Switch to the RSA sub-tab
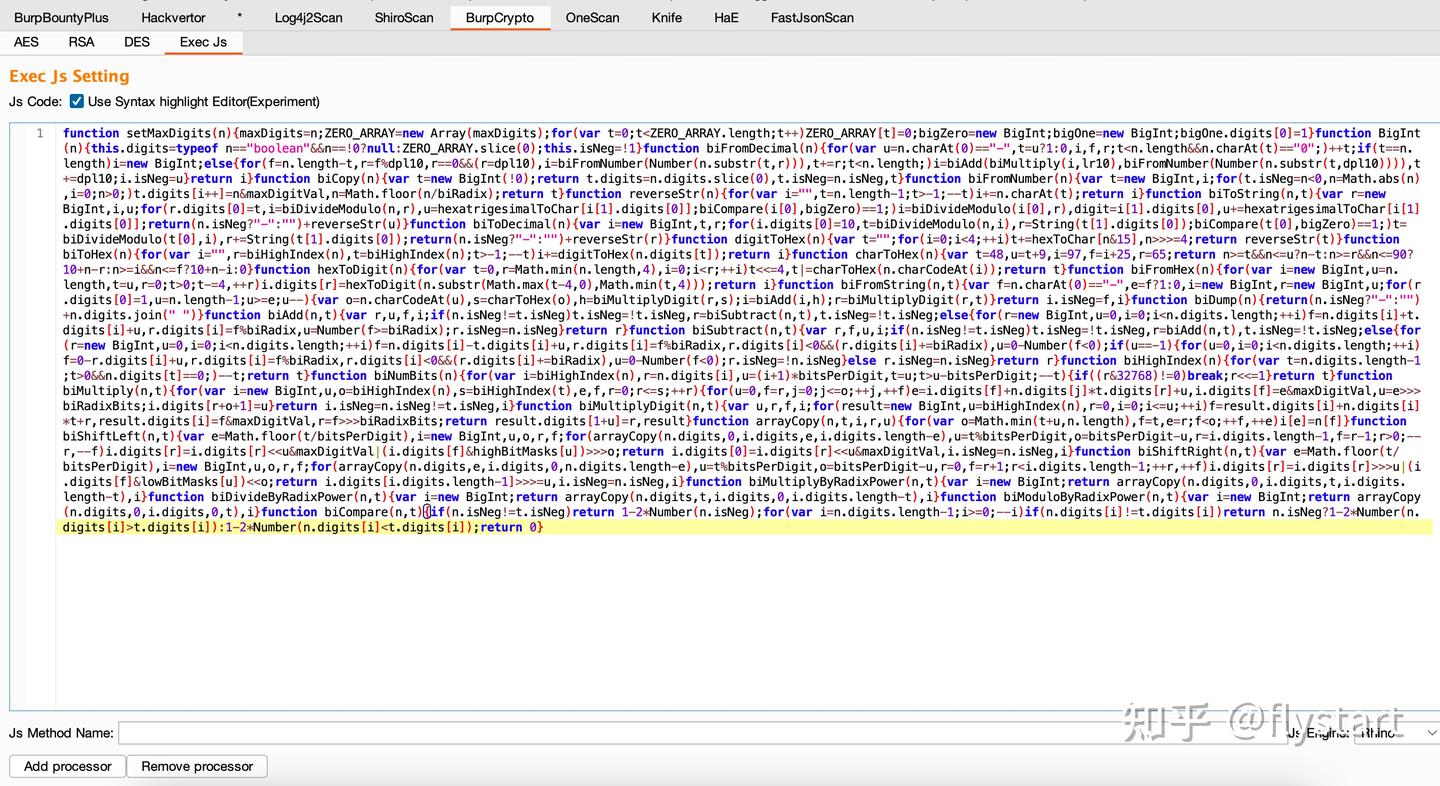This screenshot has width=1440, height=786. point(82,42)
